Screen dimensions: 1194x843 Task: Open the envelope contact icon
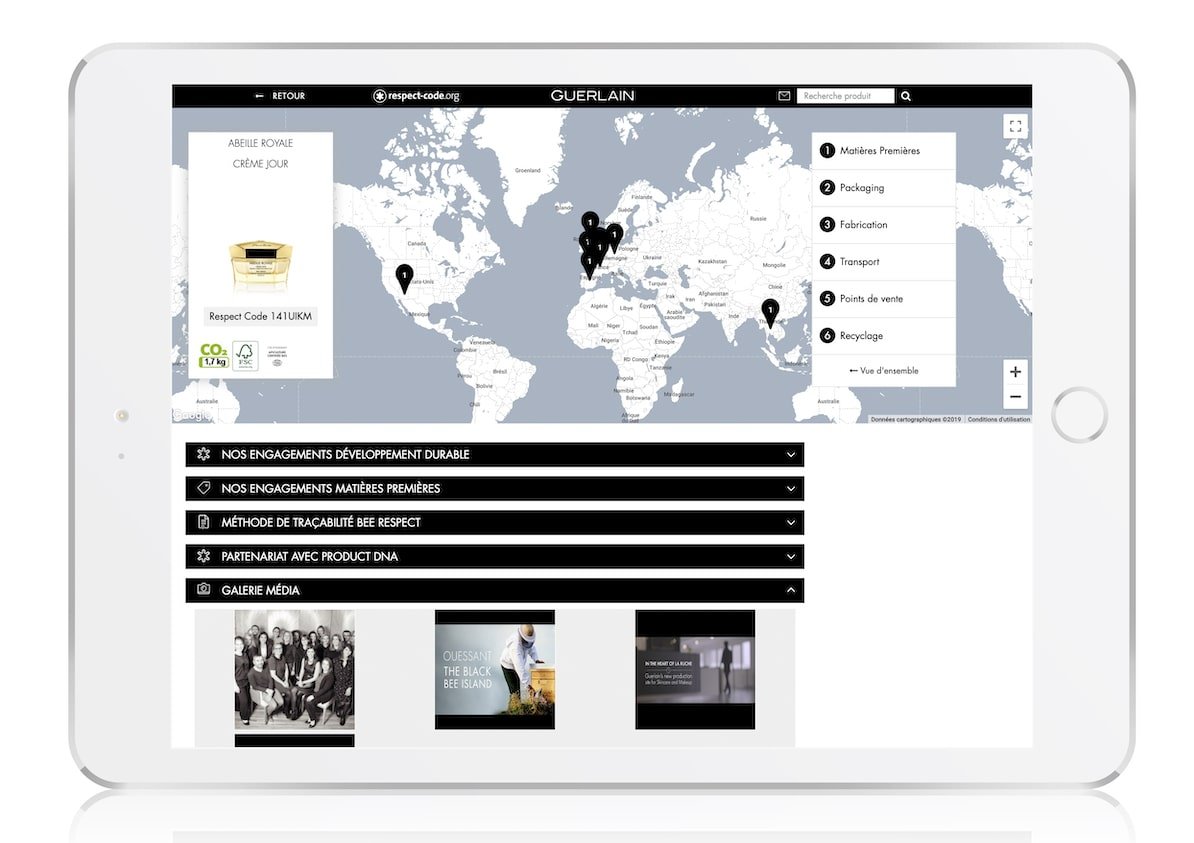784,96
